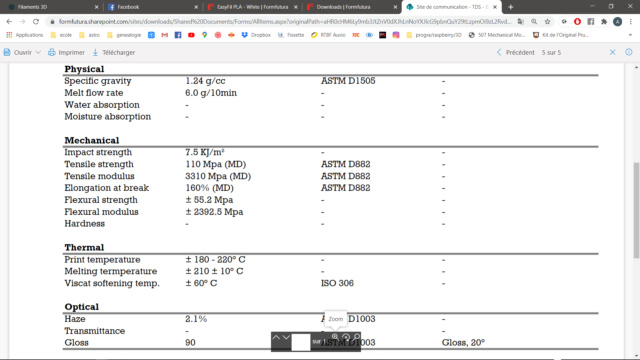
Task: Expand the hidden bookmarks overflow chevron
Action: (x=630, y=35)
